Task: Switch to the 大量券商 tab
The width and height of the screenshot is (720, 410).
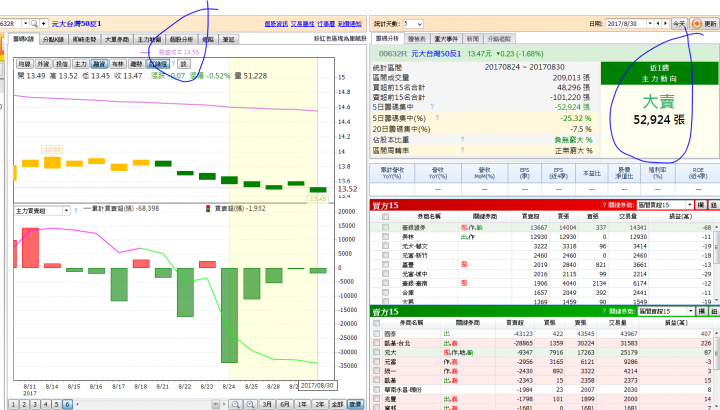Action: coord(117,39)
